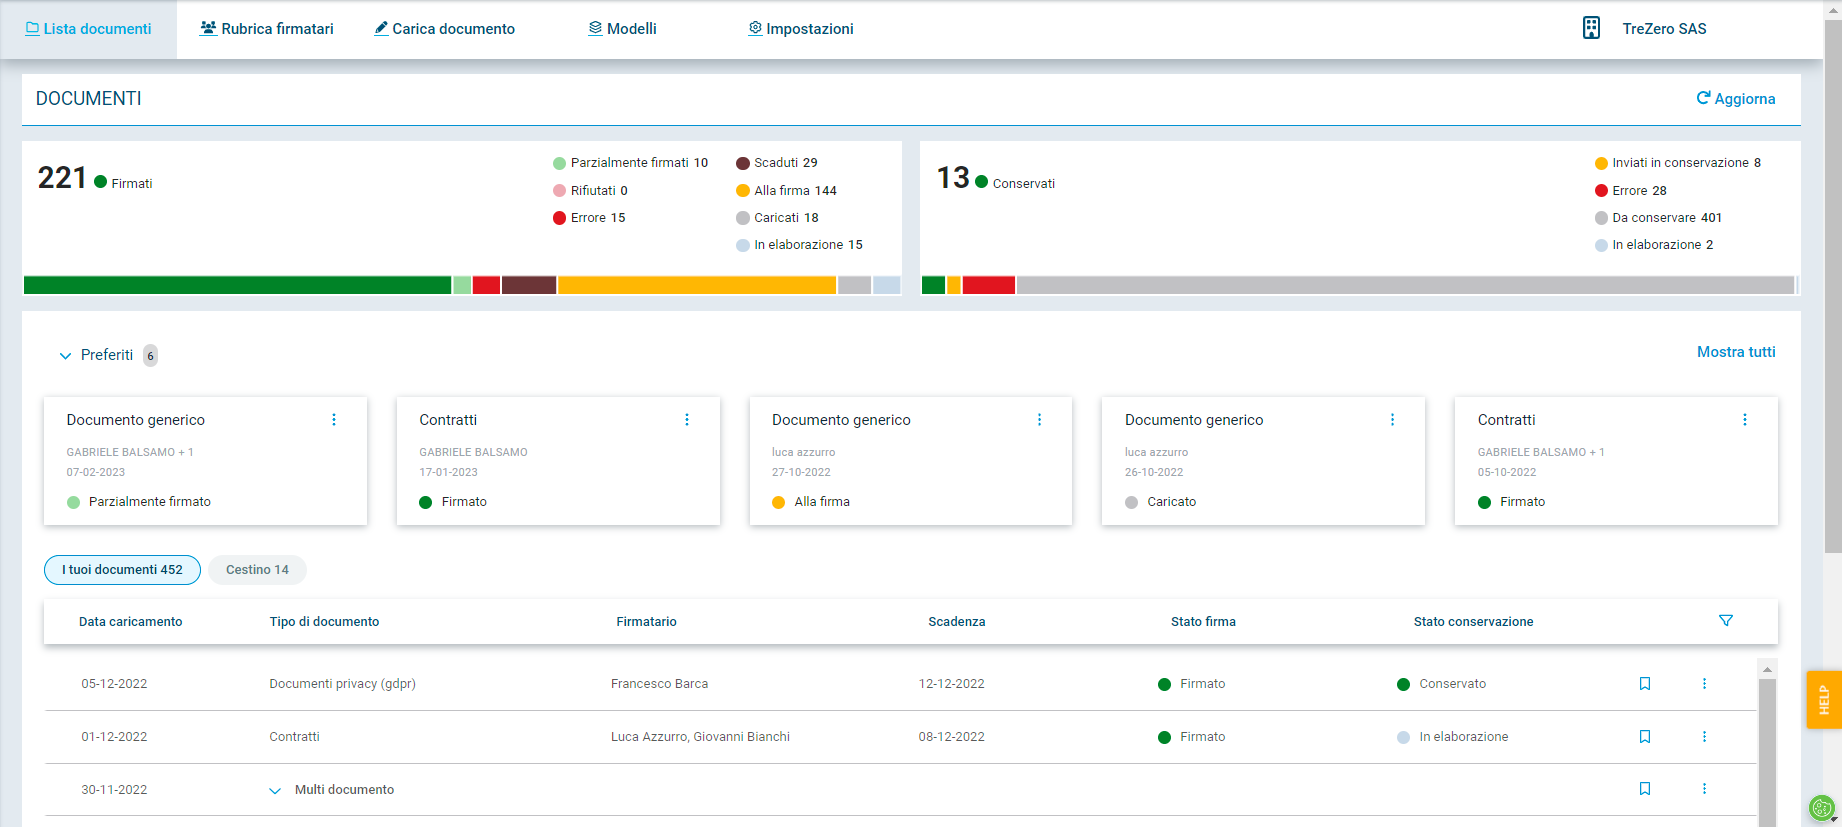The image size is (1842, 827).
Task: Sort by Tipo di documento column
Action: (324, 622)
